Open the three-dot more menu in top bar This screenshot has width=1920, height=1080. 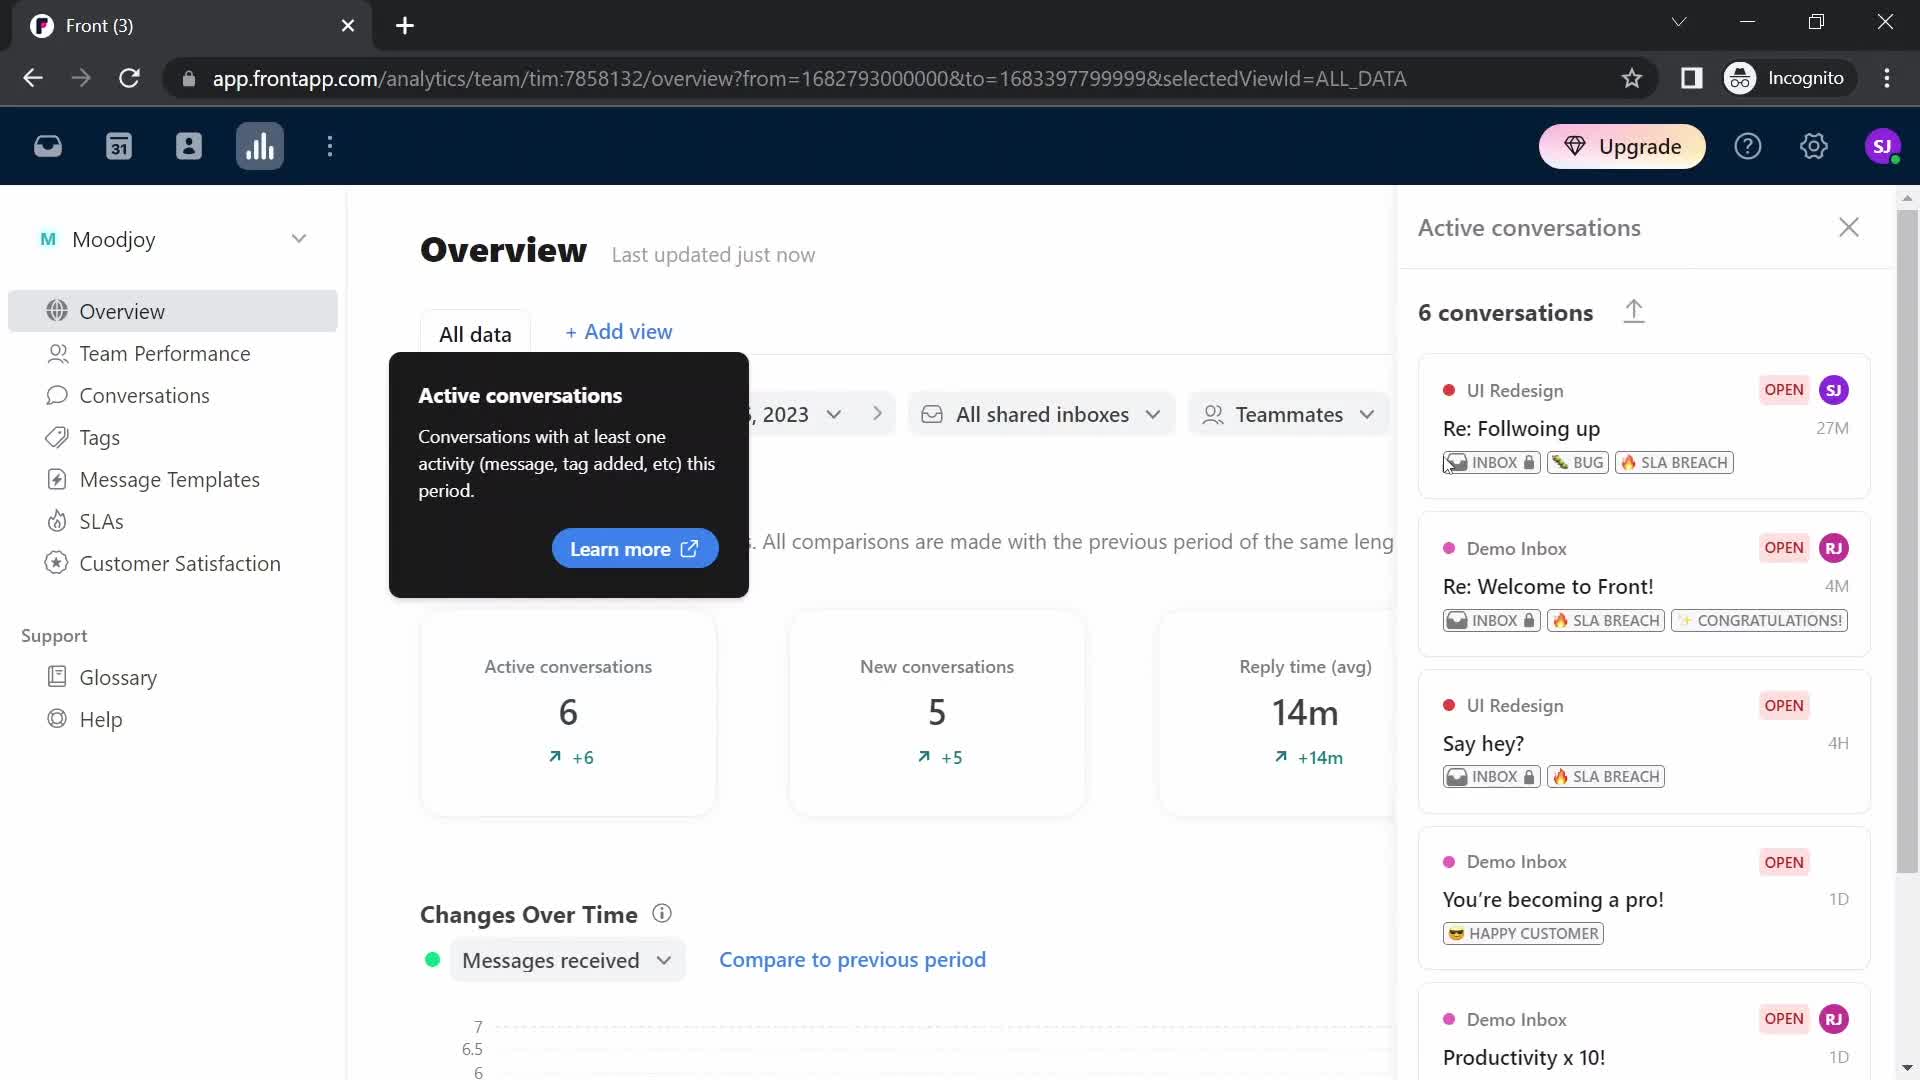[x=330, y=147]
